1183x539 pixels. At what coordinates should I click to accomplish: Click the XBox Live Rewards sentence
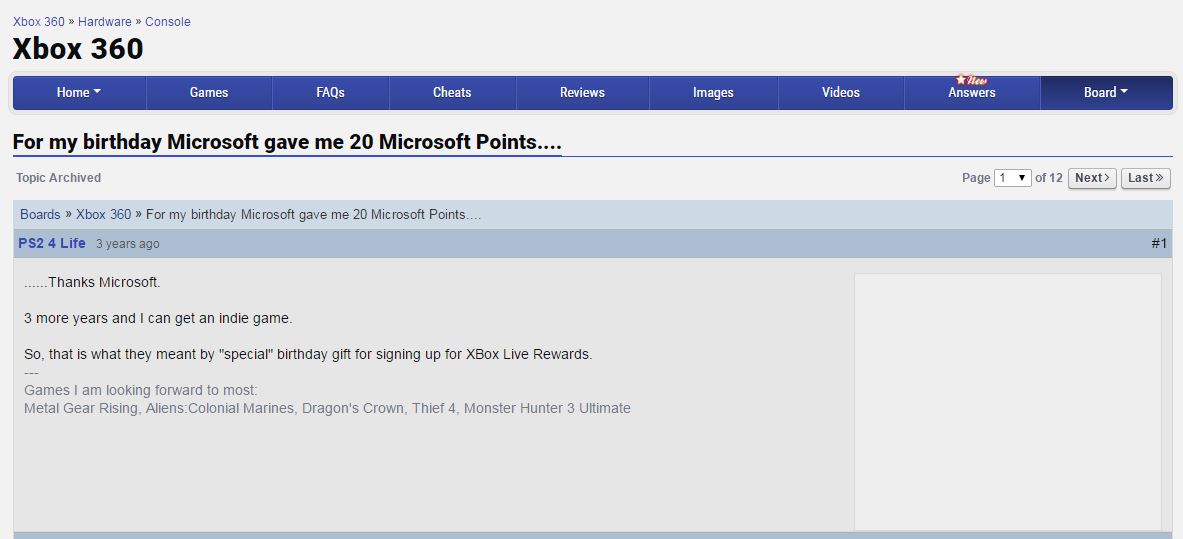308,354
